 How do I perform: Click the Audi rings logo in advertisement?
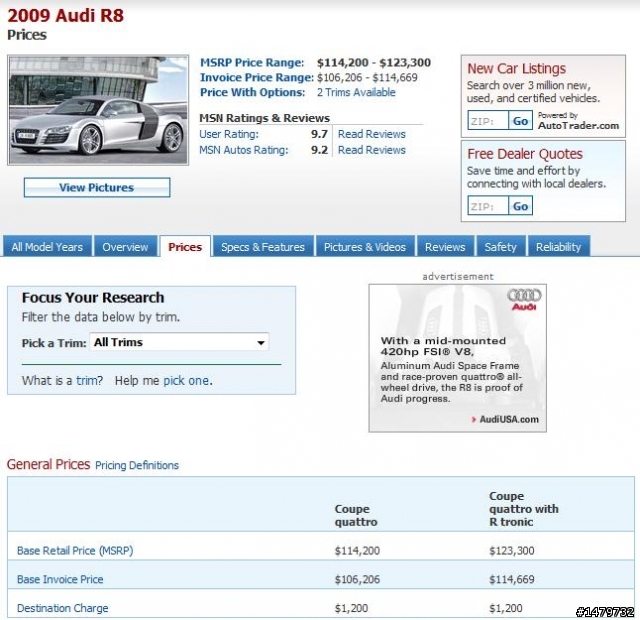(524, 298)
